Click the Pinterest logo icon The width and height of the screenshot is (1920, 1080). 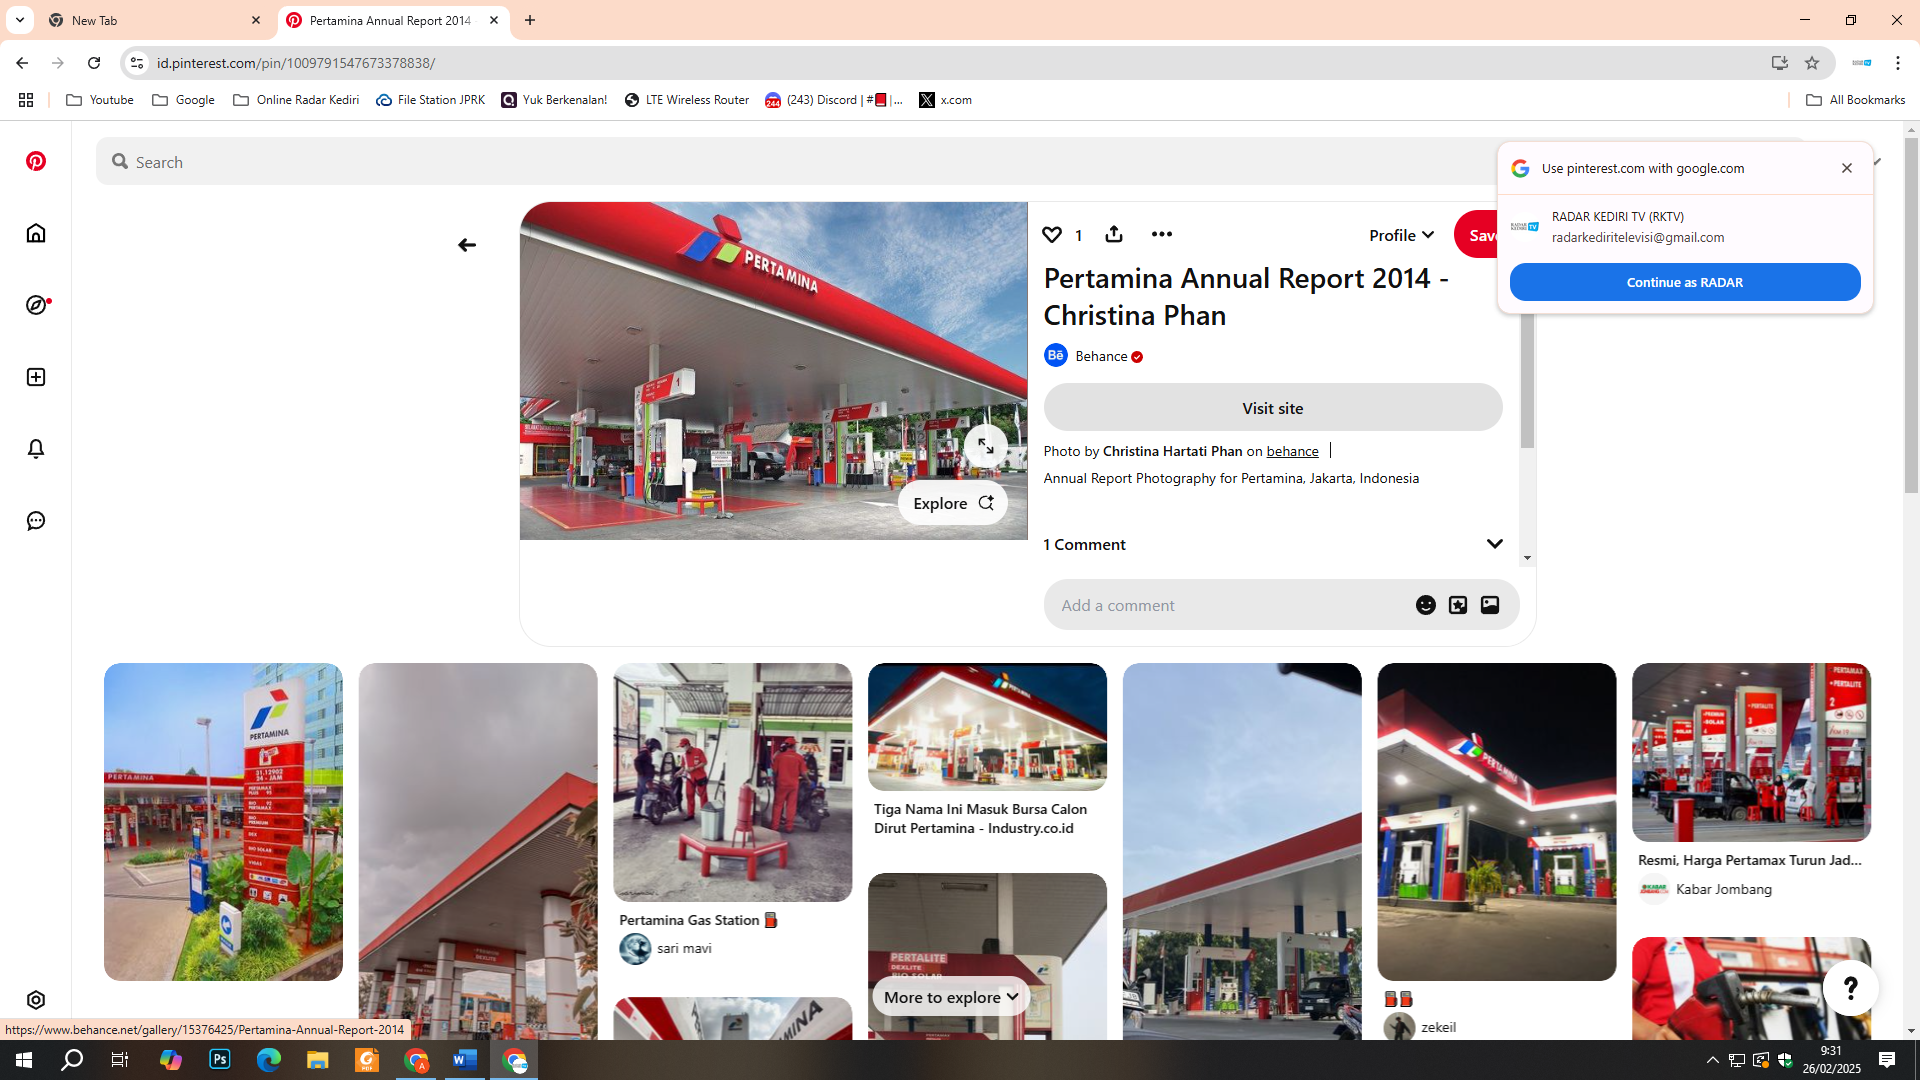point(36,161)
